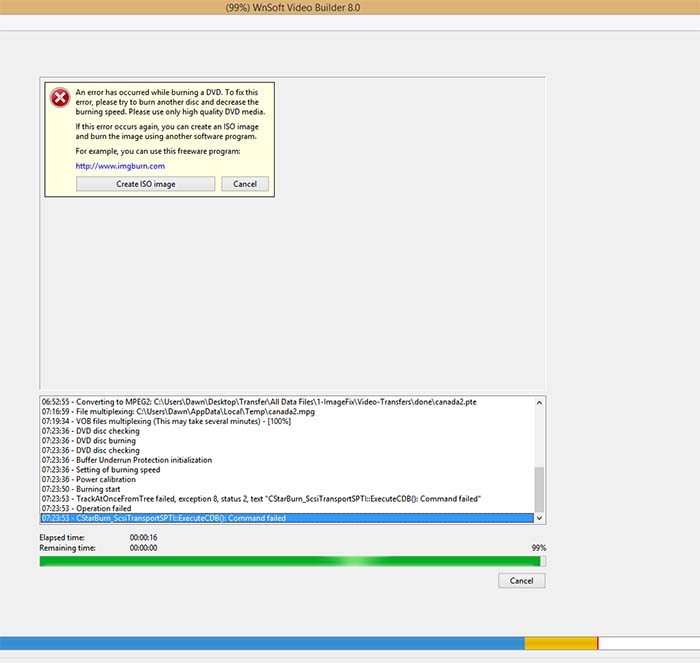Click Cancel button below the progress bar
The image size is (700, 663).
521,581
